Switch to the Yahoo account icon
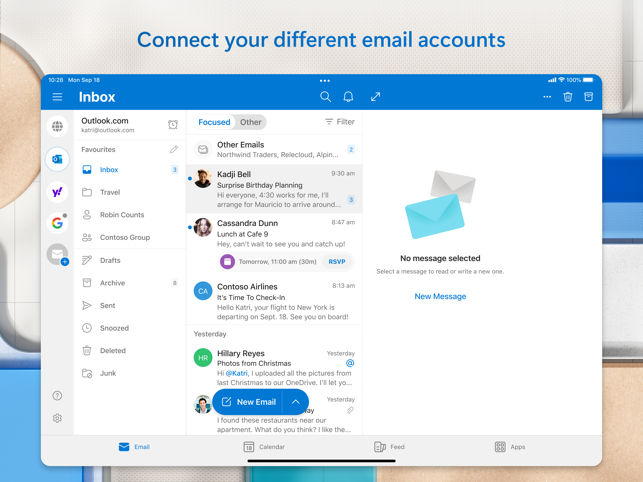This screenshot has width=643, height=482. (57, 192)
